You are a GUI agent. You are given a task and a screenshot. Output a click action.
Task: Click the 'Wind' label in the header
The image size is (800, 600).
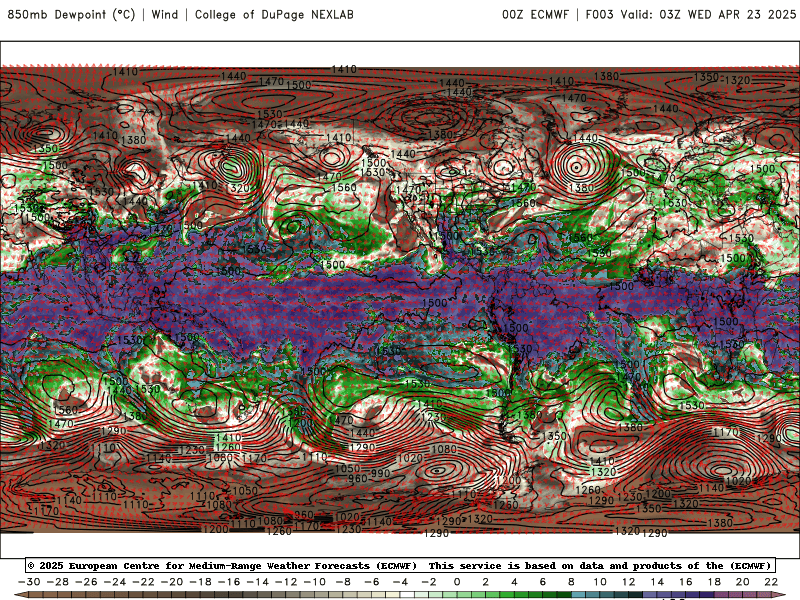pyautogui.click(x=165, y=15)
